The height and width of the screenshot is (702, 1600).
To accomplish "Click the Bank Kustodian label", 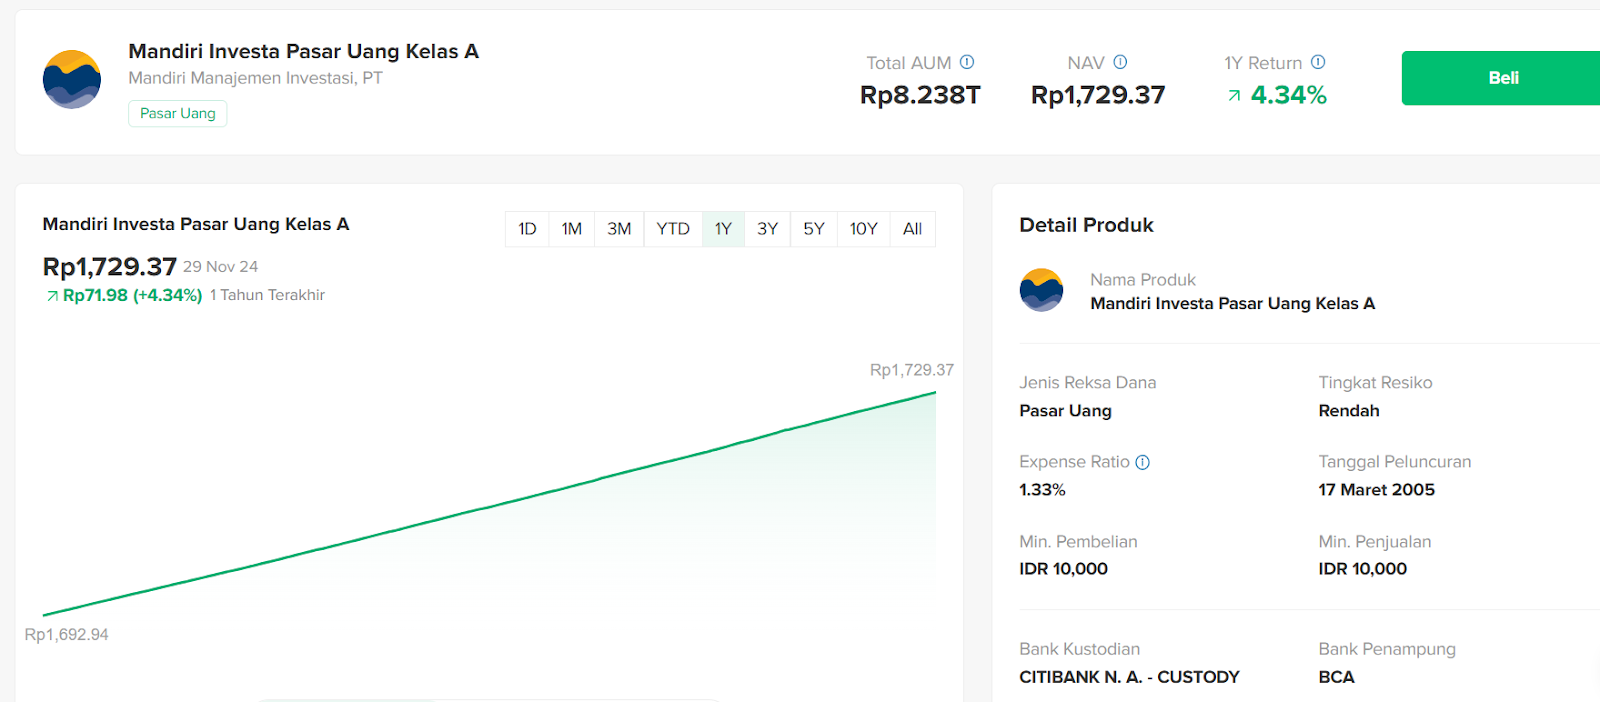I will pos(1079,649).
